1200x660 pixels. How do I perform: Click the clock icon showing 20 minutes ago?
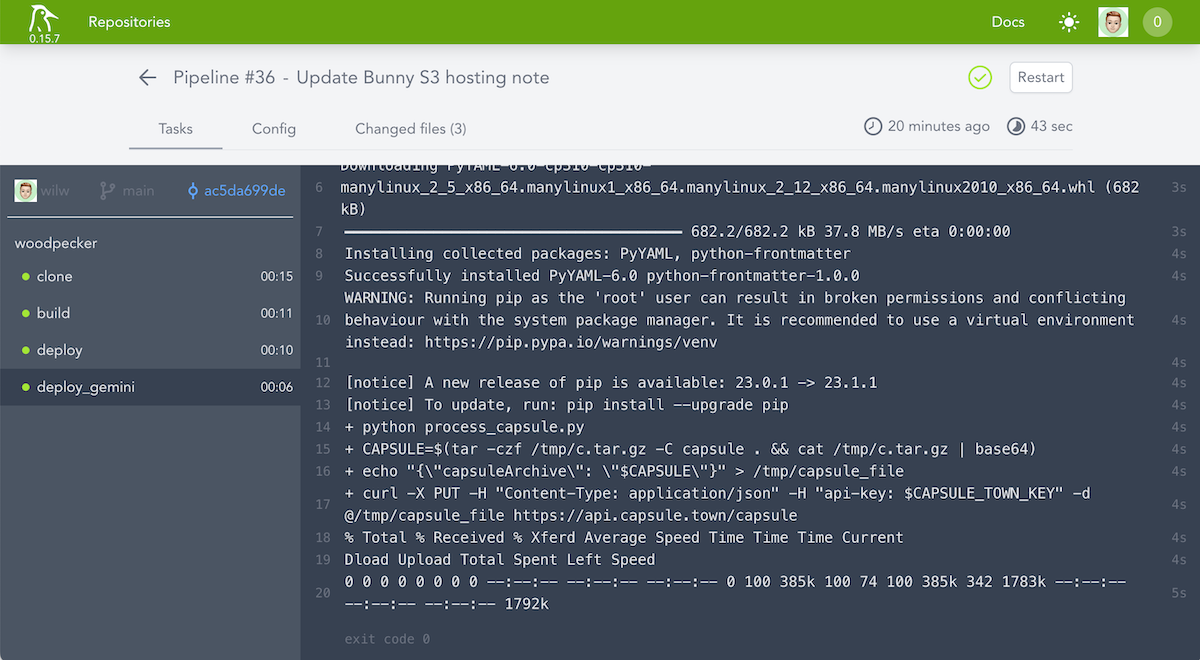[x=873, y=126]
